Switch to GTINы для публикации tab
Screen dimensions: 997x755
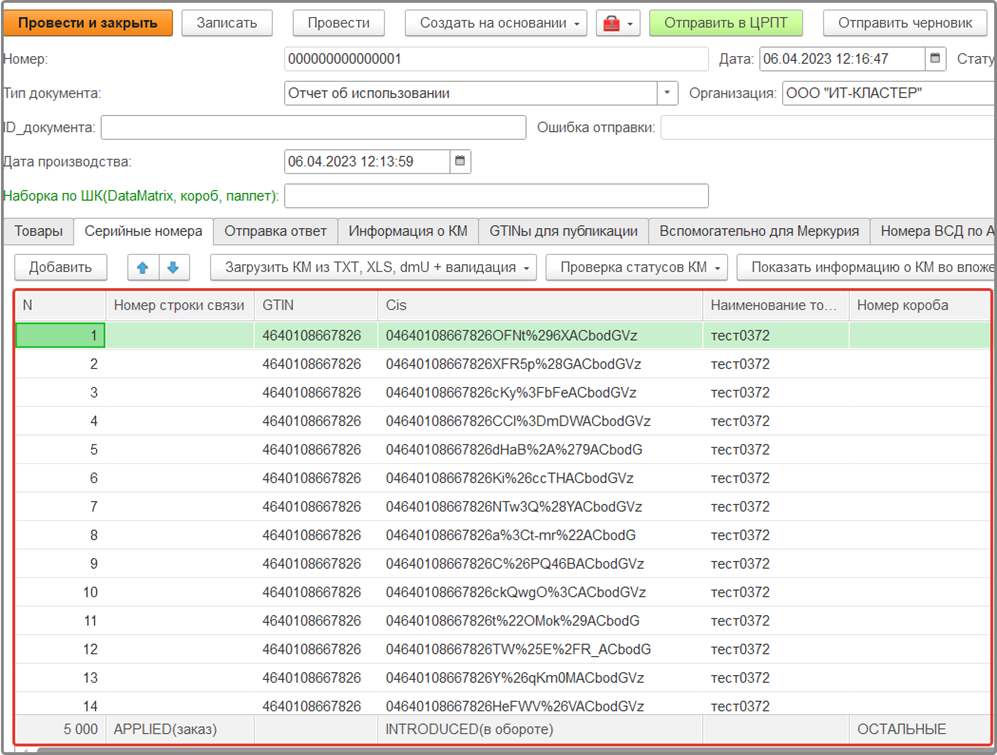(563, 232)
